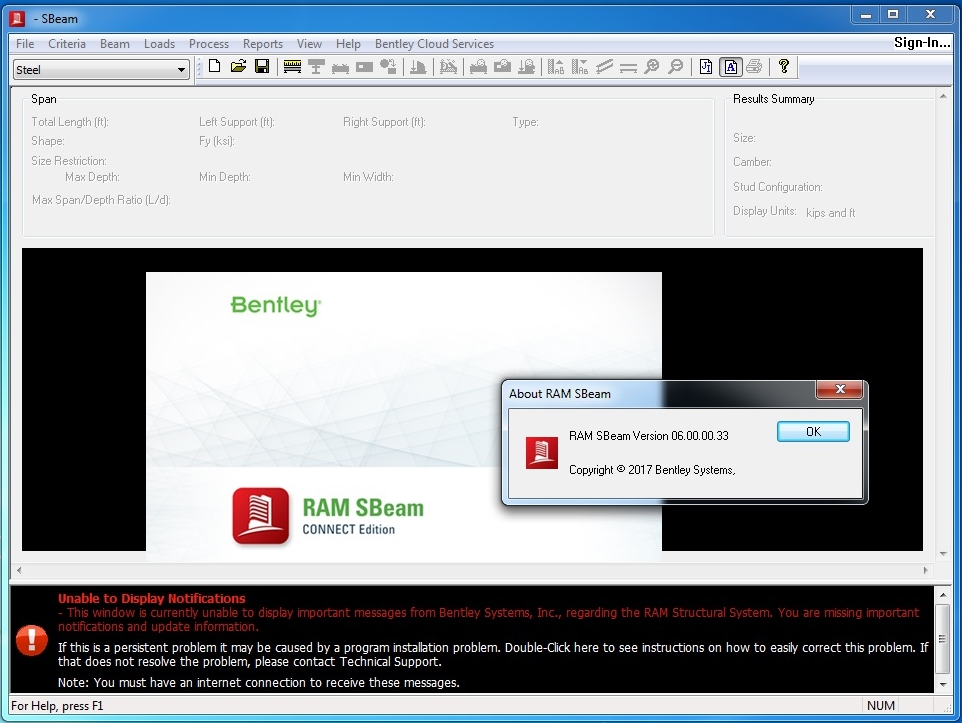Toggle the highlighted letter A toolbar button
This screenshot has height=723, width=962.
[731, 67]
